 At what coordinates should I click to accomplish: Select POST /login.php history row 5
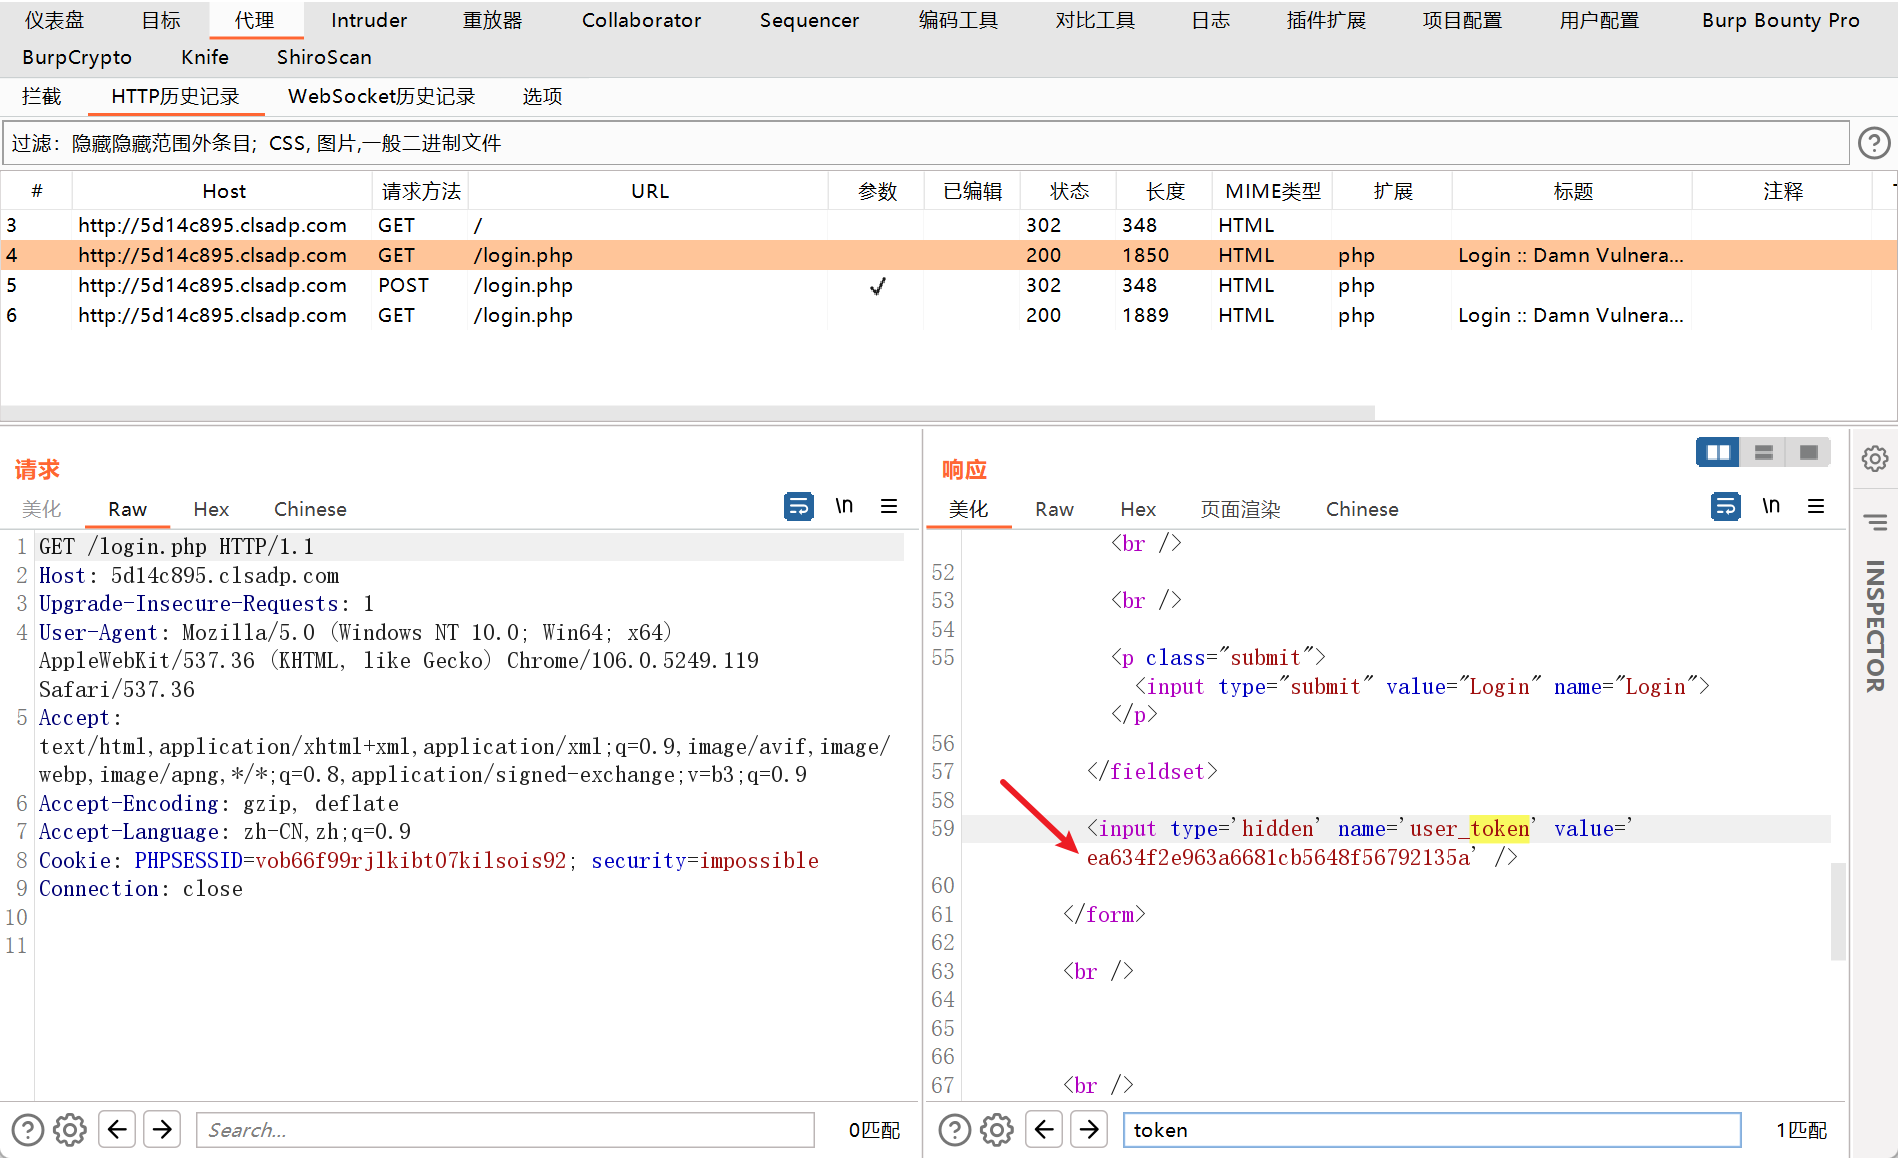coord(948,286)
